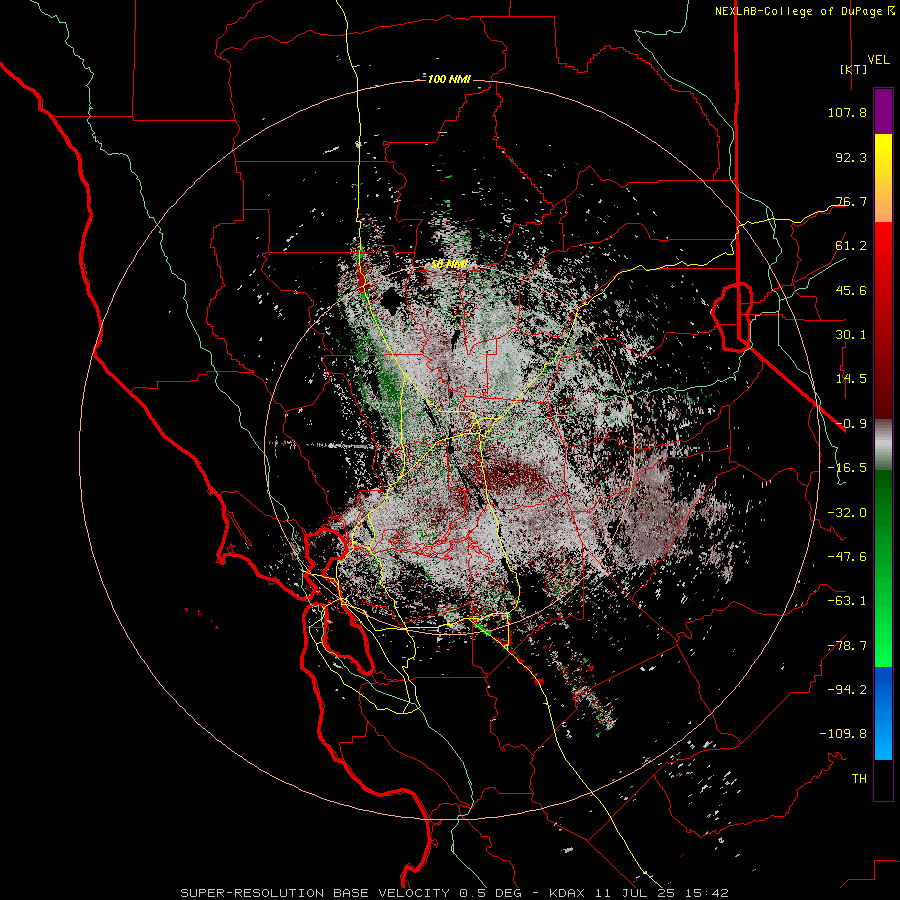Image resolution: width=900 pixels, height=900 pixels.
Task: Click the 61.2 legend value
Action: [x=851, y=246]
